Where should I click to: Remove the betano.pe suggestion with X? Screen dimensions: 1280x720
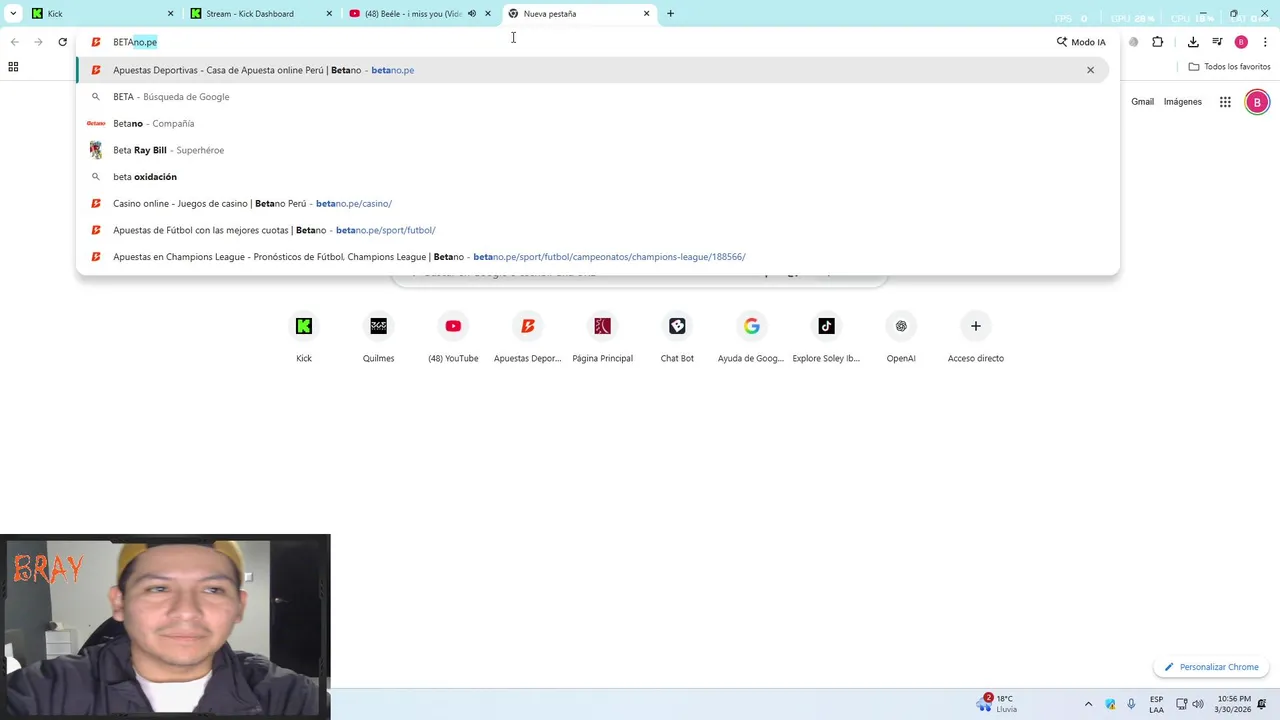tap(1090, 70)
